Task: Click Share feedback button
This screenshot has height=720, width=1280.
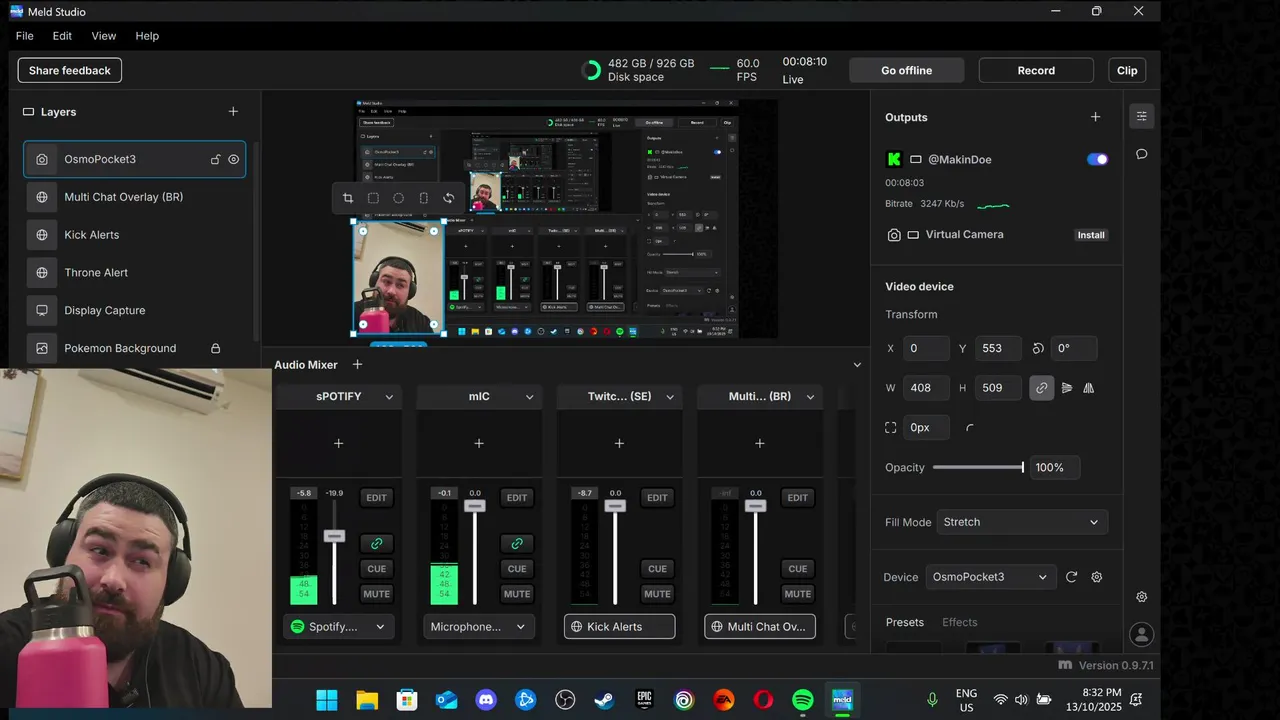Action: pos(70,70)
